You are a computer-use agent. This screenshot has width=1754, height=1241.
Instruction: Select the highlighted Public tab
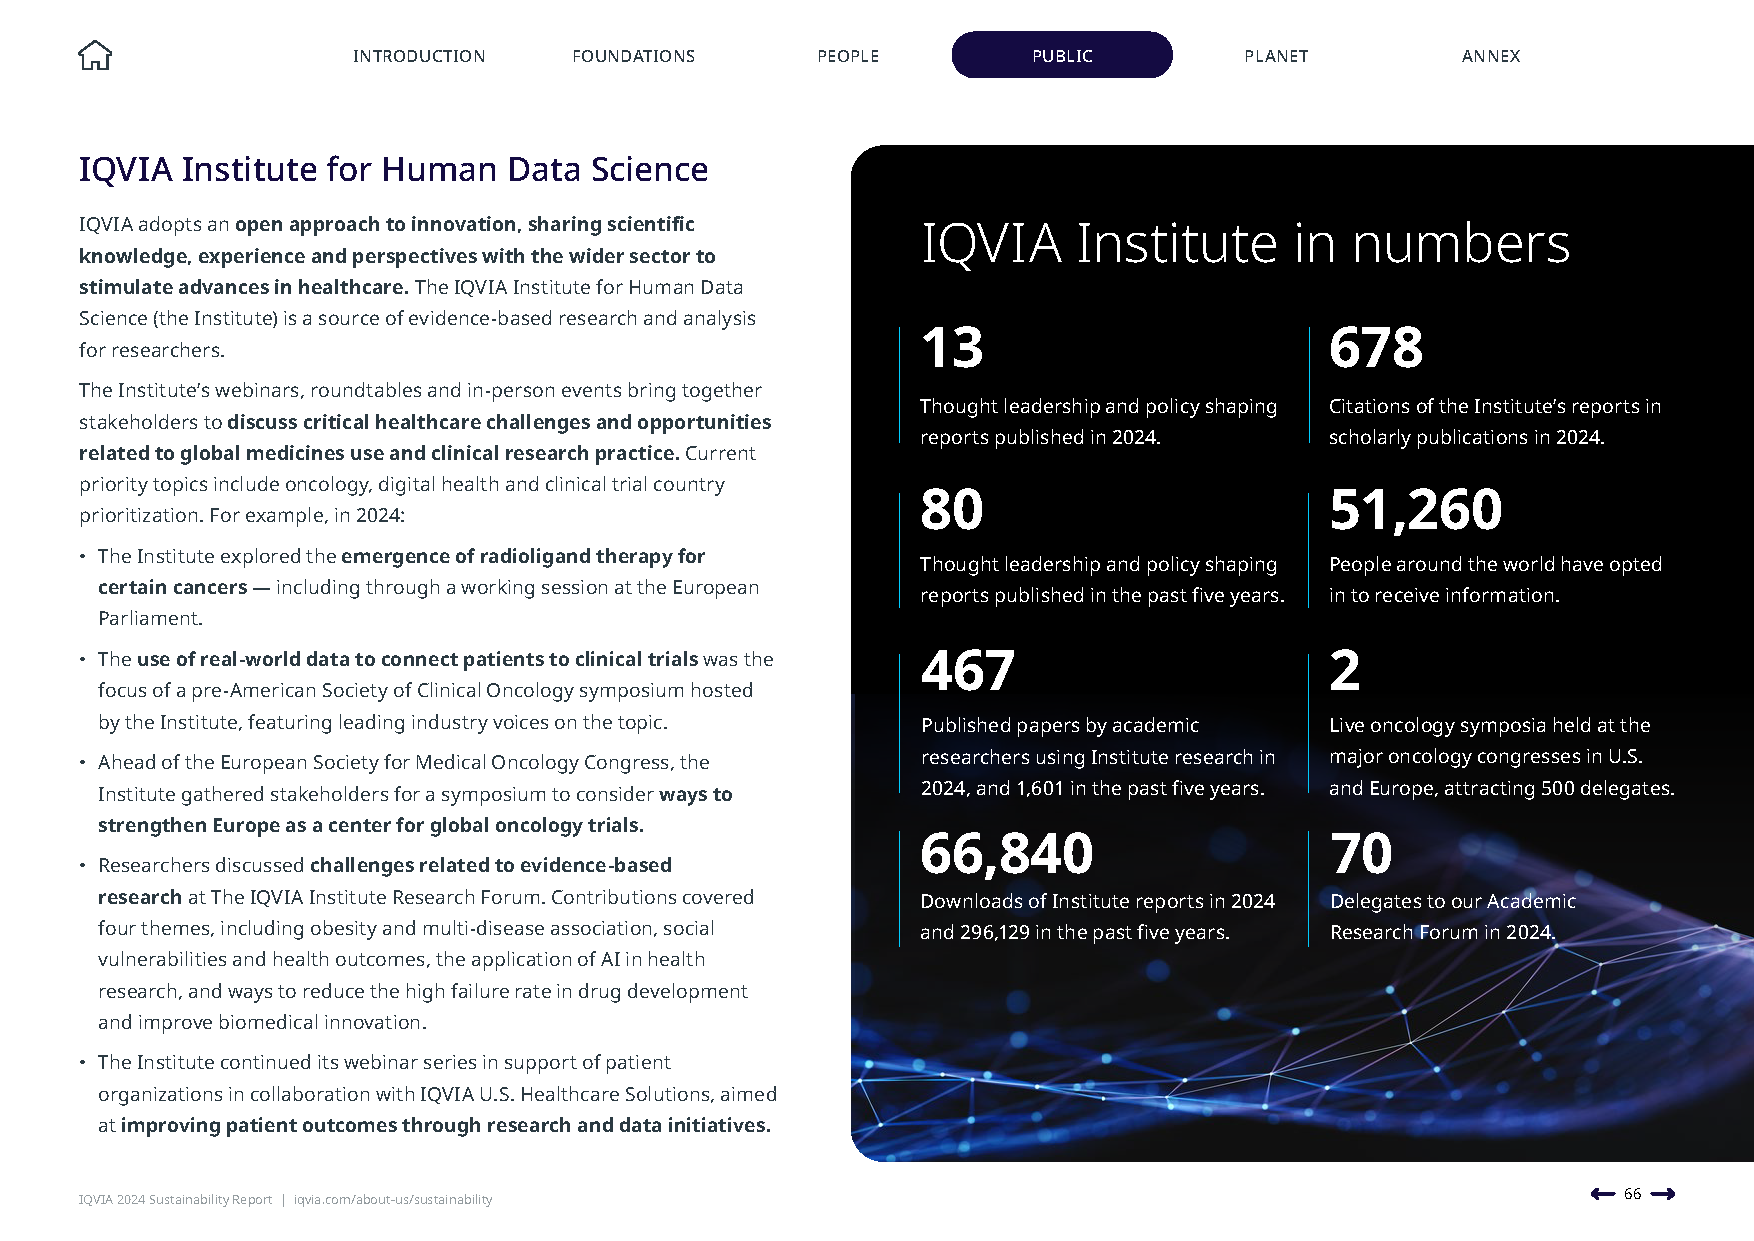[x=1062, y=55]
